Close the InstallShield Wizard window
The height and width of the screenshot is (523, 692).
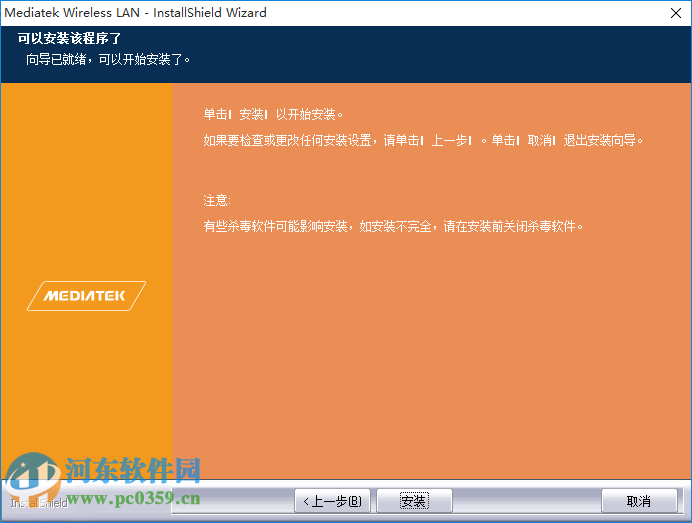676,13
